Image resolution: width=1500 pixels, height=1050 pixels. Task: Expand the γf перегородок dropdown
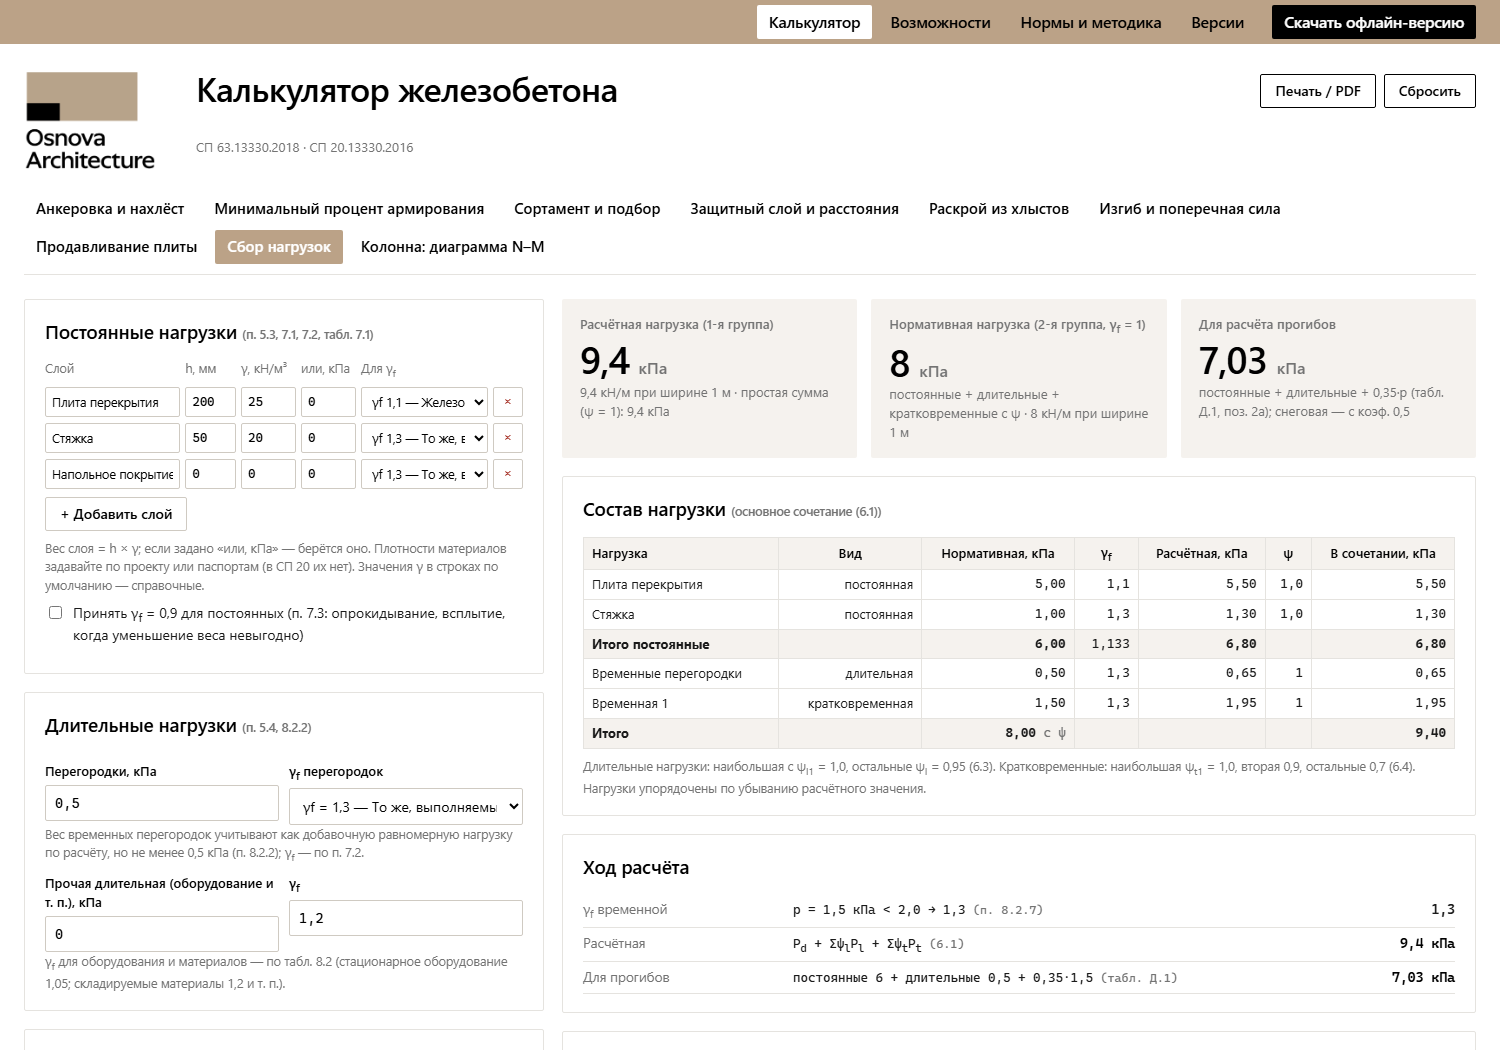coord(406,807)
